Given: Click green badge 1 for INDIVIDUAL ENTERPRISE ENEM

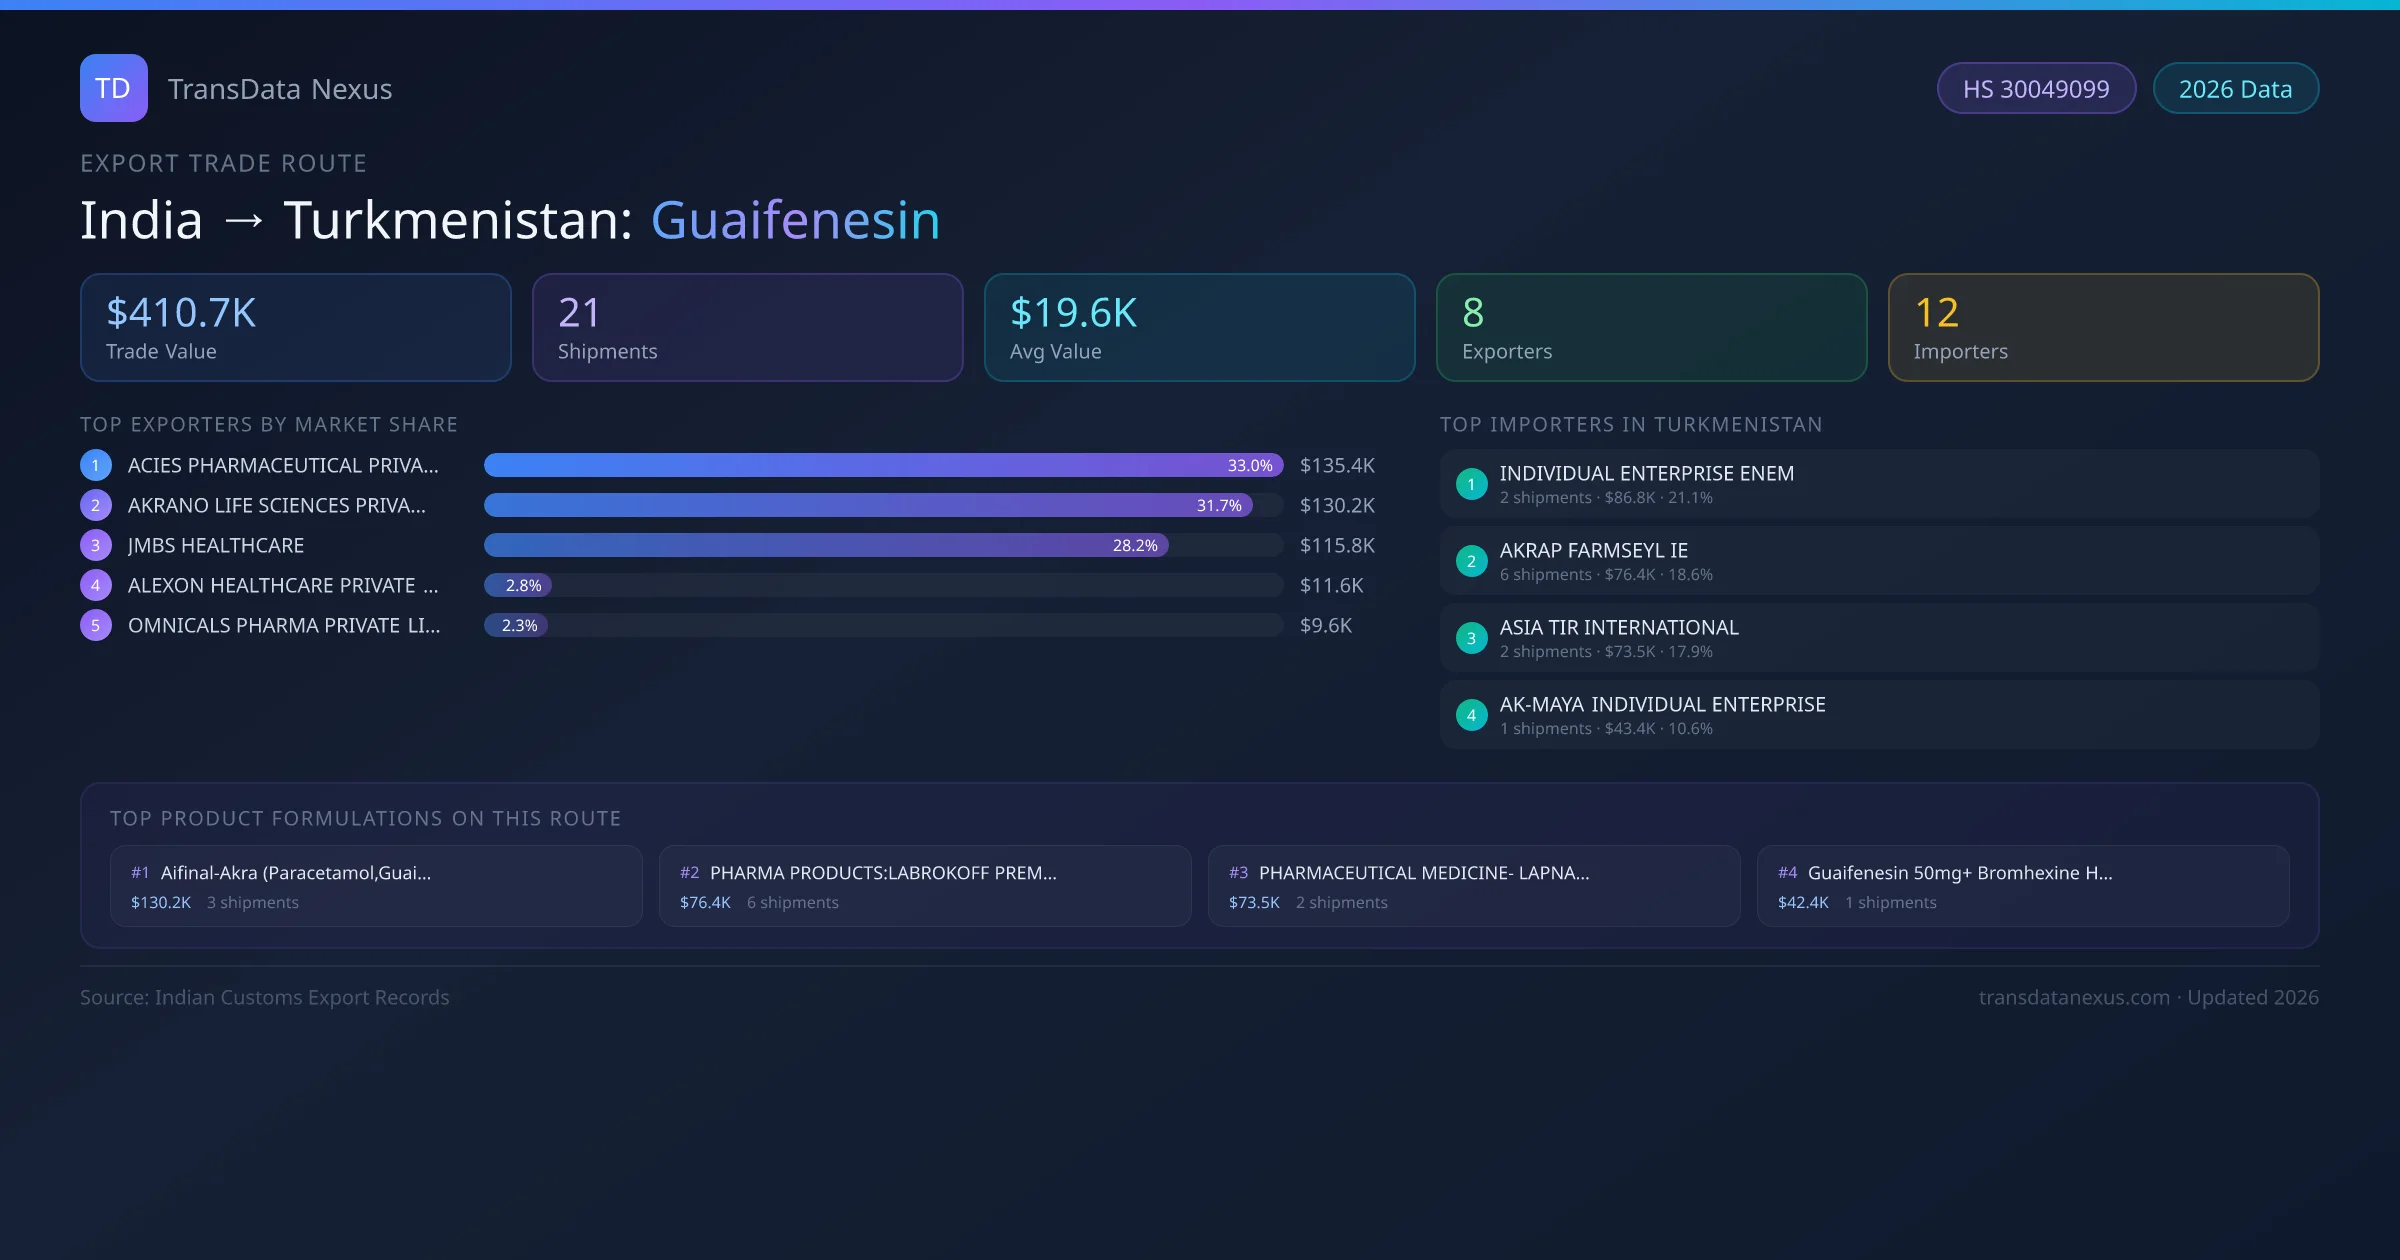Looking at the screenshot, I should pyautogui.click(x=1471, y=484).
